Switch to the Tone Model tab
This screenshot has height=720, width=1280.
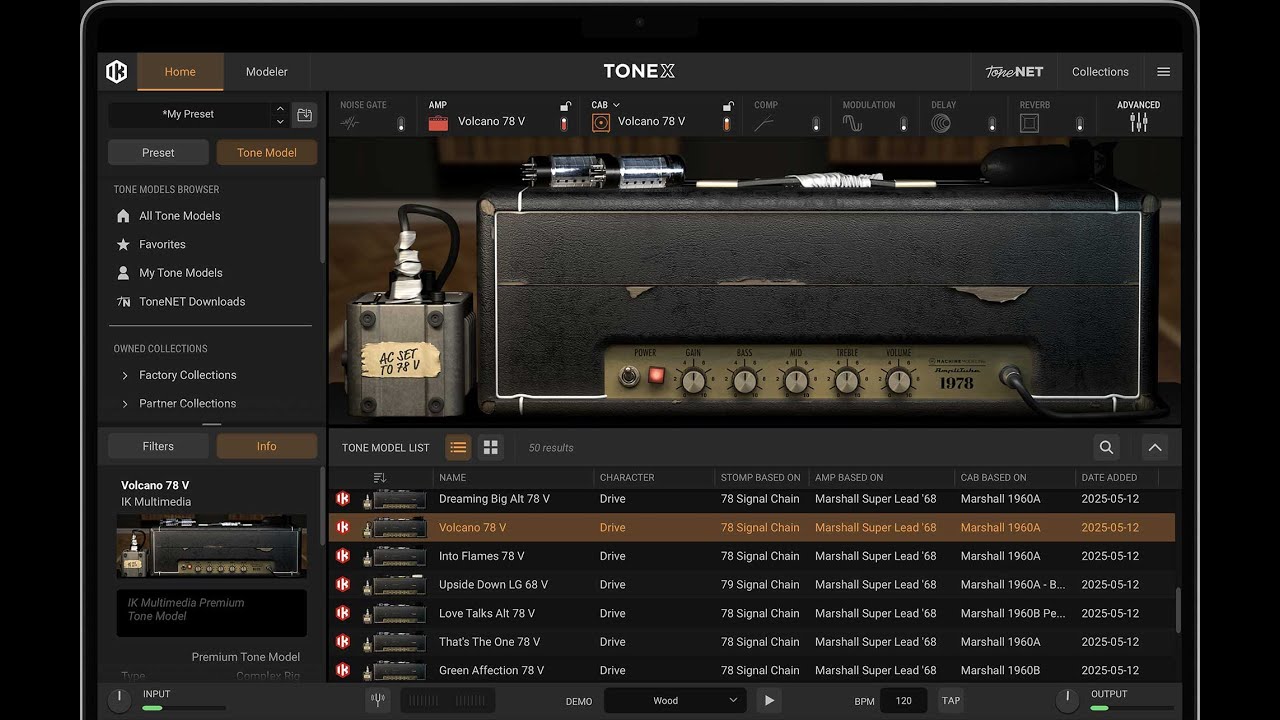pyautogui.click(x=266, y=153)
